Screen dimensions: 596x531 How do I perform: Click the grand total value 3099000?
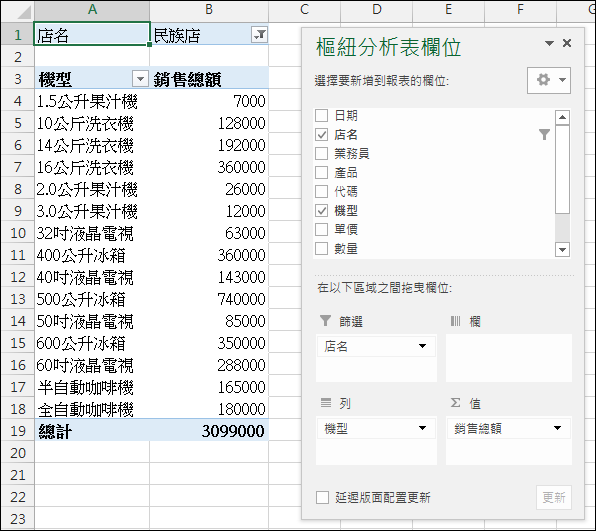pyautogui.click(x=209, y=431)
